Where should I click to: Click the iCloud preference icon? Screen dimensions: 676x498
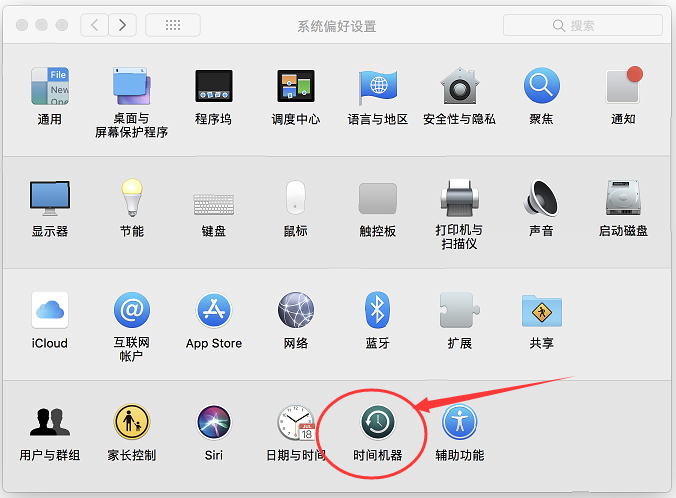[x=49, y=310]
